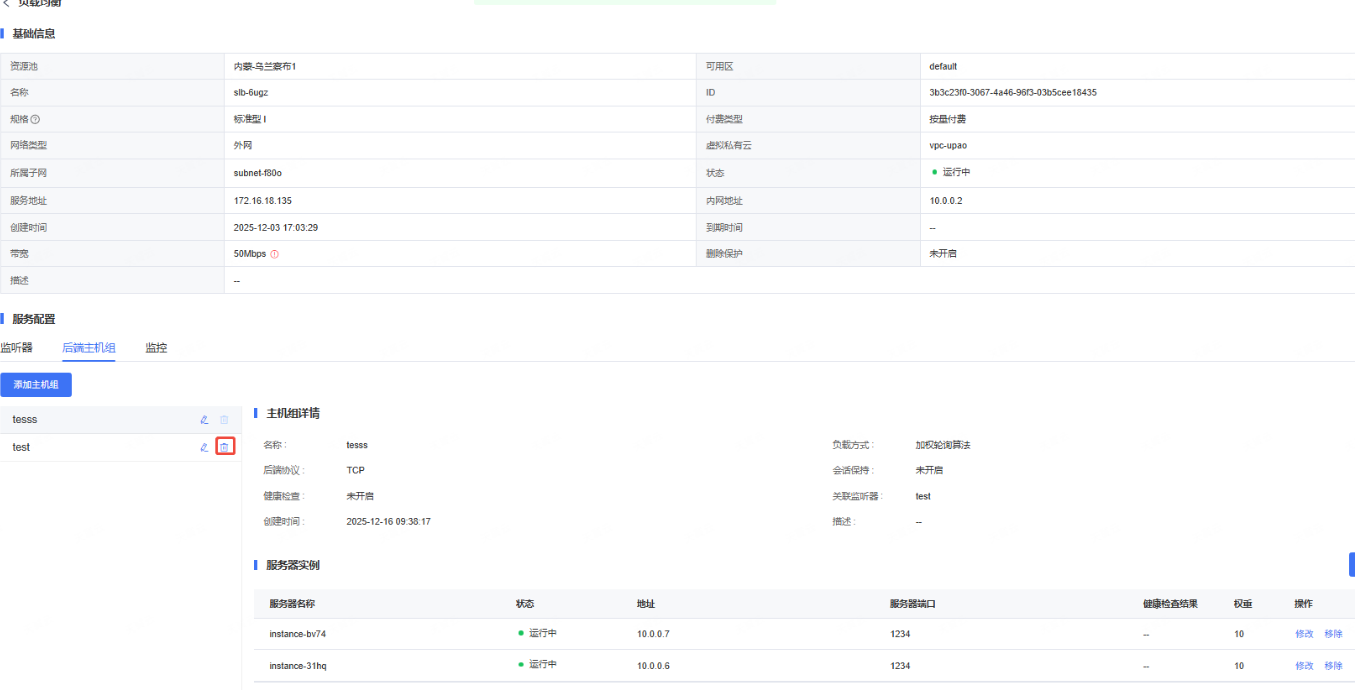Click the edit pencil icon for test
The height and width of the screenshot is (699, 1355).
204,447
